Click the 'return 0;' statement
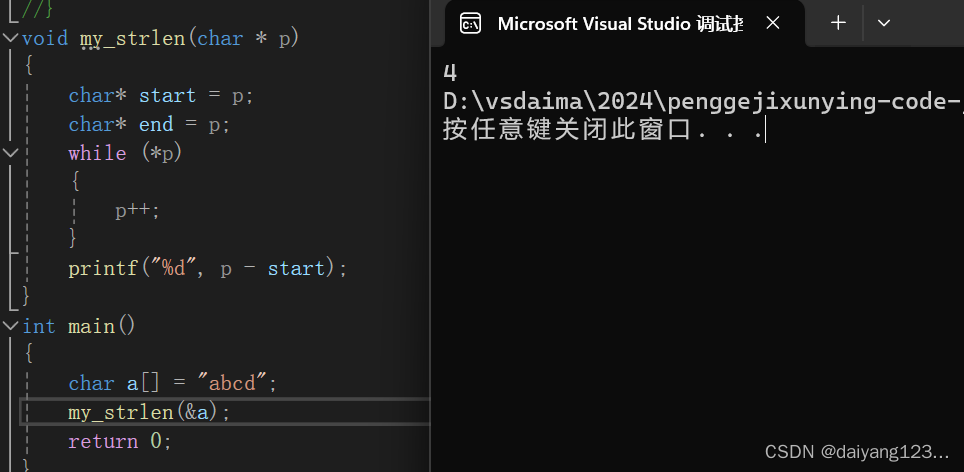This screenshot has height=472, width=964. pos(120,442)
